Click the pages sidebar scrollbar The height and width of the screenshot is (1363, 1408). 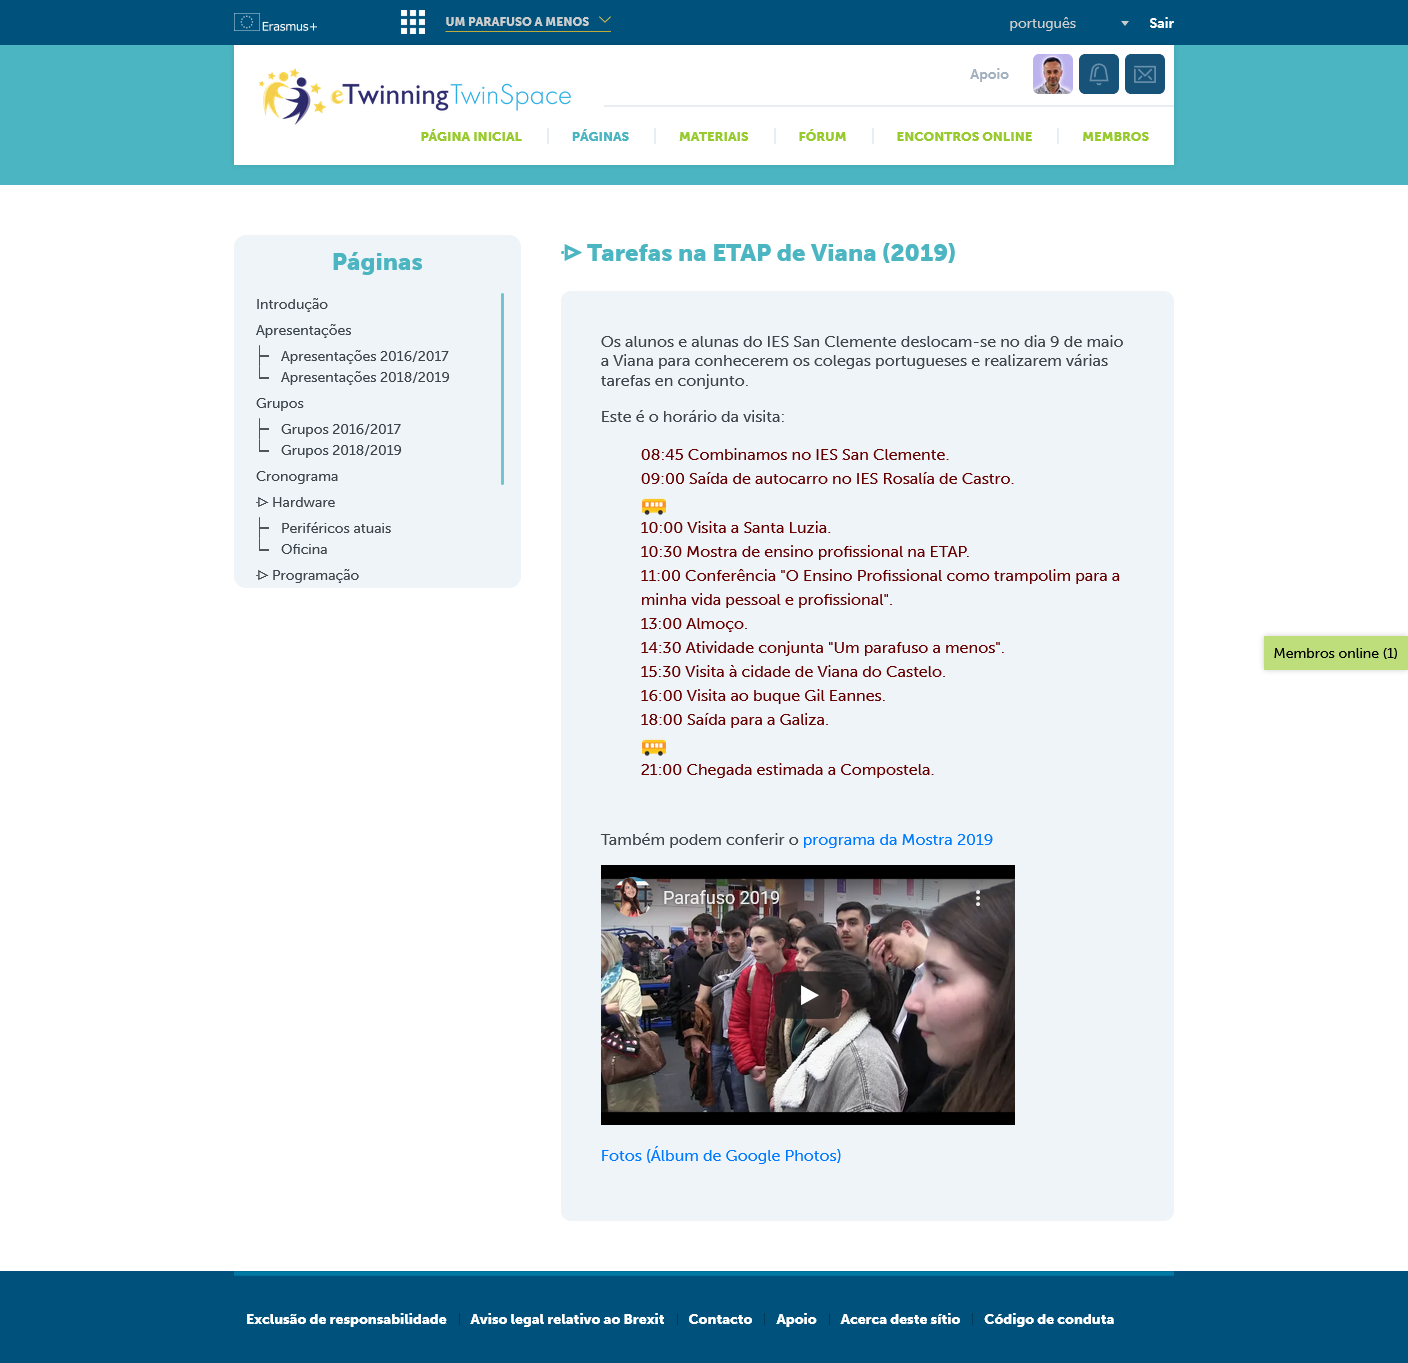[502, 389]
